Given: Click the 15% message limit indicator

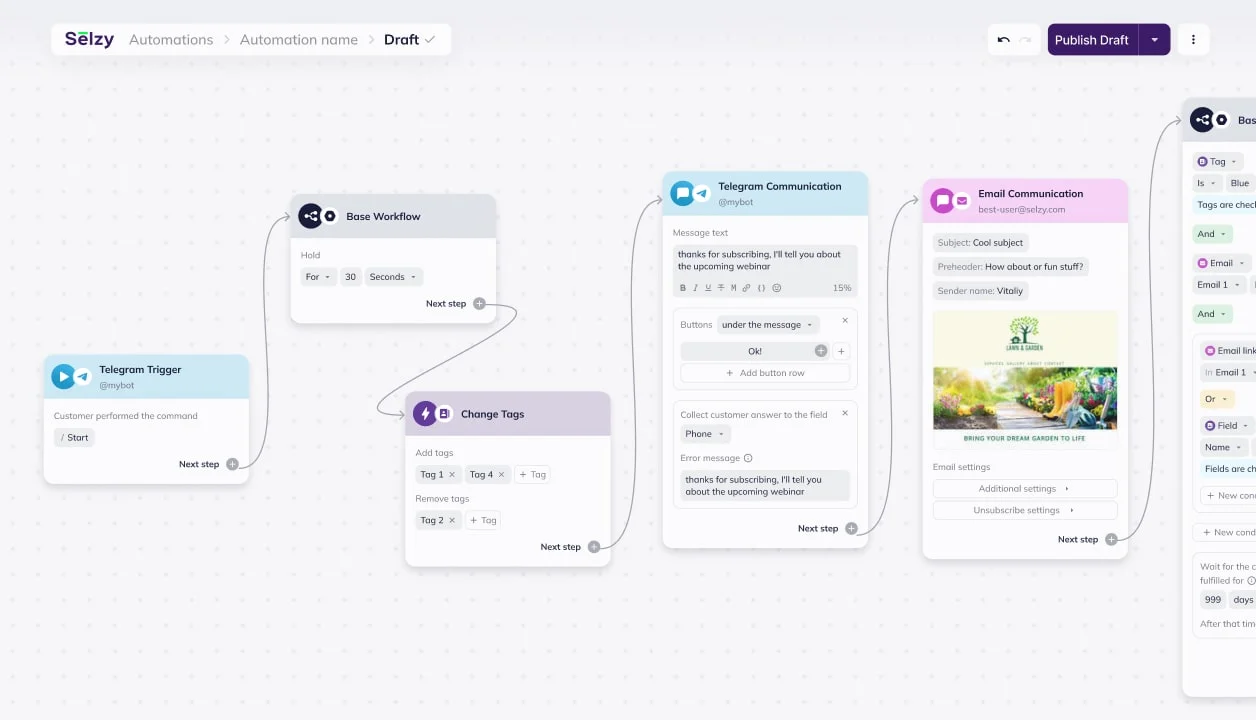Looking at the screenshot, I should (x=842, y=288).
